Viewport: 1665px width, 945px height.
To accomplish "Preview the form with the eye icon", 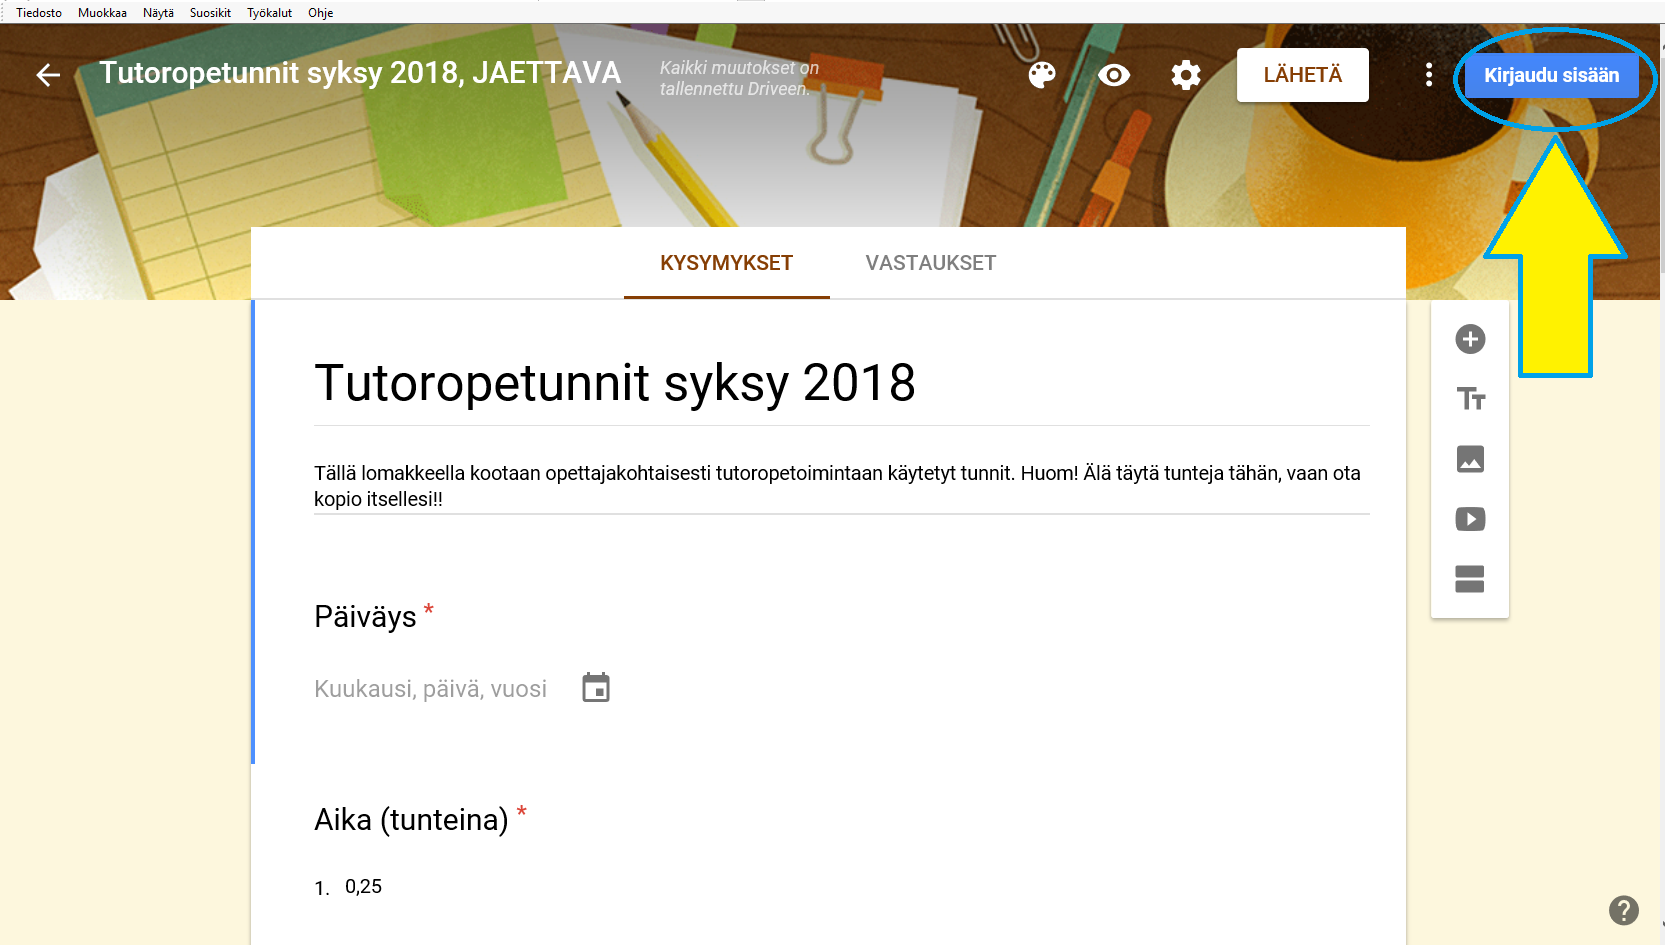I will click(1114, 75).
